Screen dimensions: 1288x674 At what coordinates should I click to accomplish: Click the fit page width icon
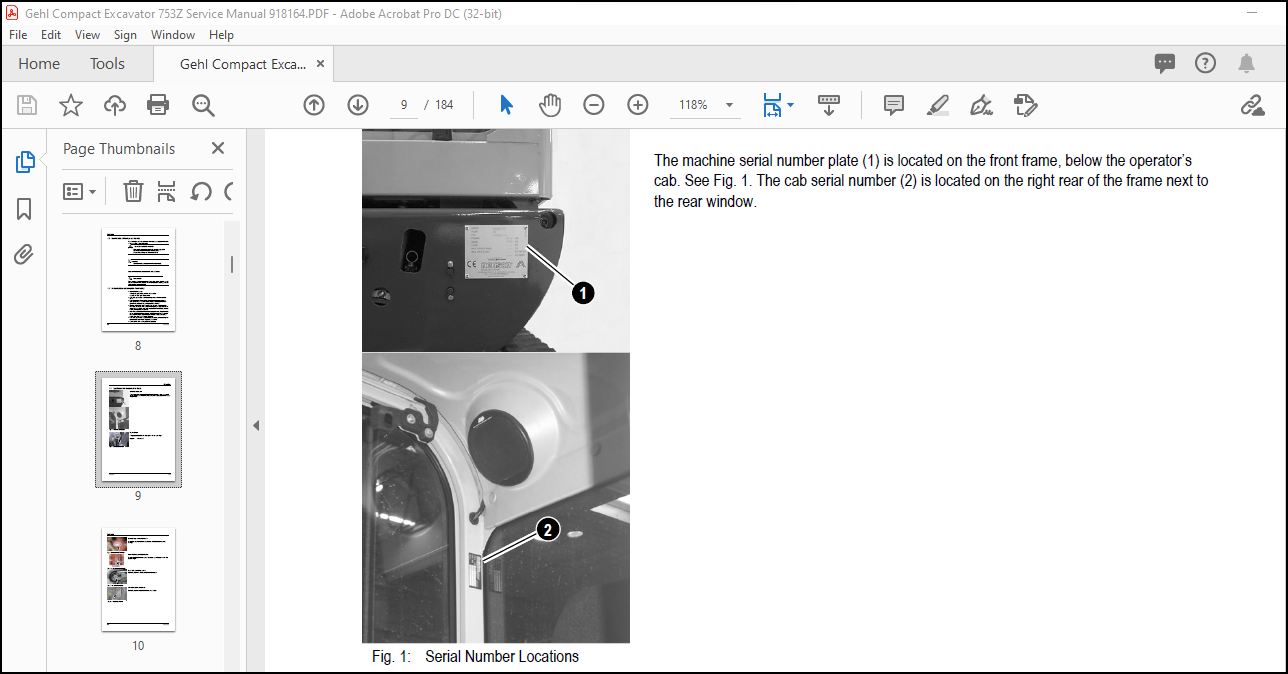pyautogui.click(x=772, y=105)
